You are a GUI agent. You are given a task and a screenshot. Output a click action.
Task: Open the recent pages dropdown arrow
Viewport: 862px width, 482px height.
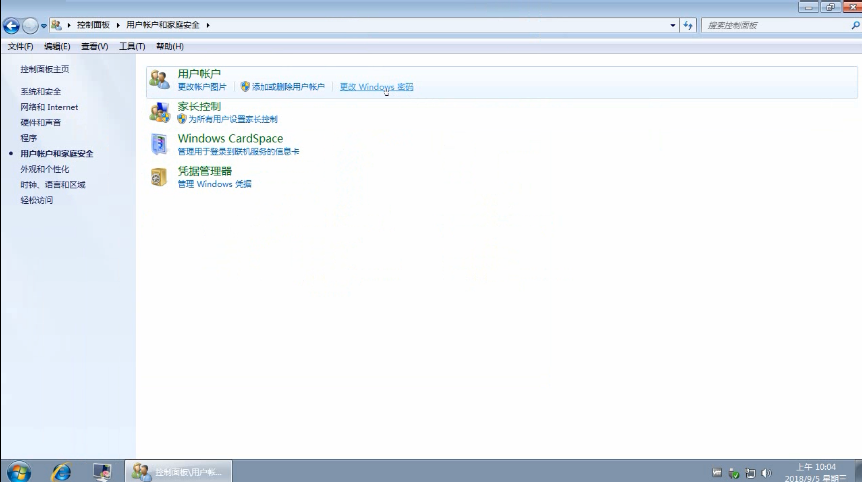point(43,26)
